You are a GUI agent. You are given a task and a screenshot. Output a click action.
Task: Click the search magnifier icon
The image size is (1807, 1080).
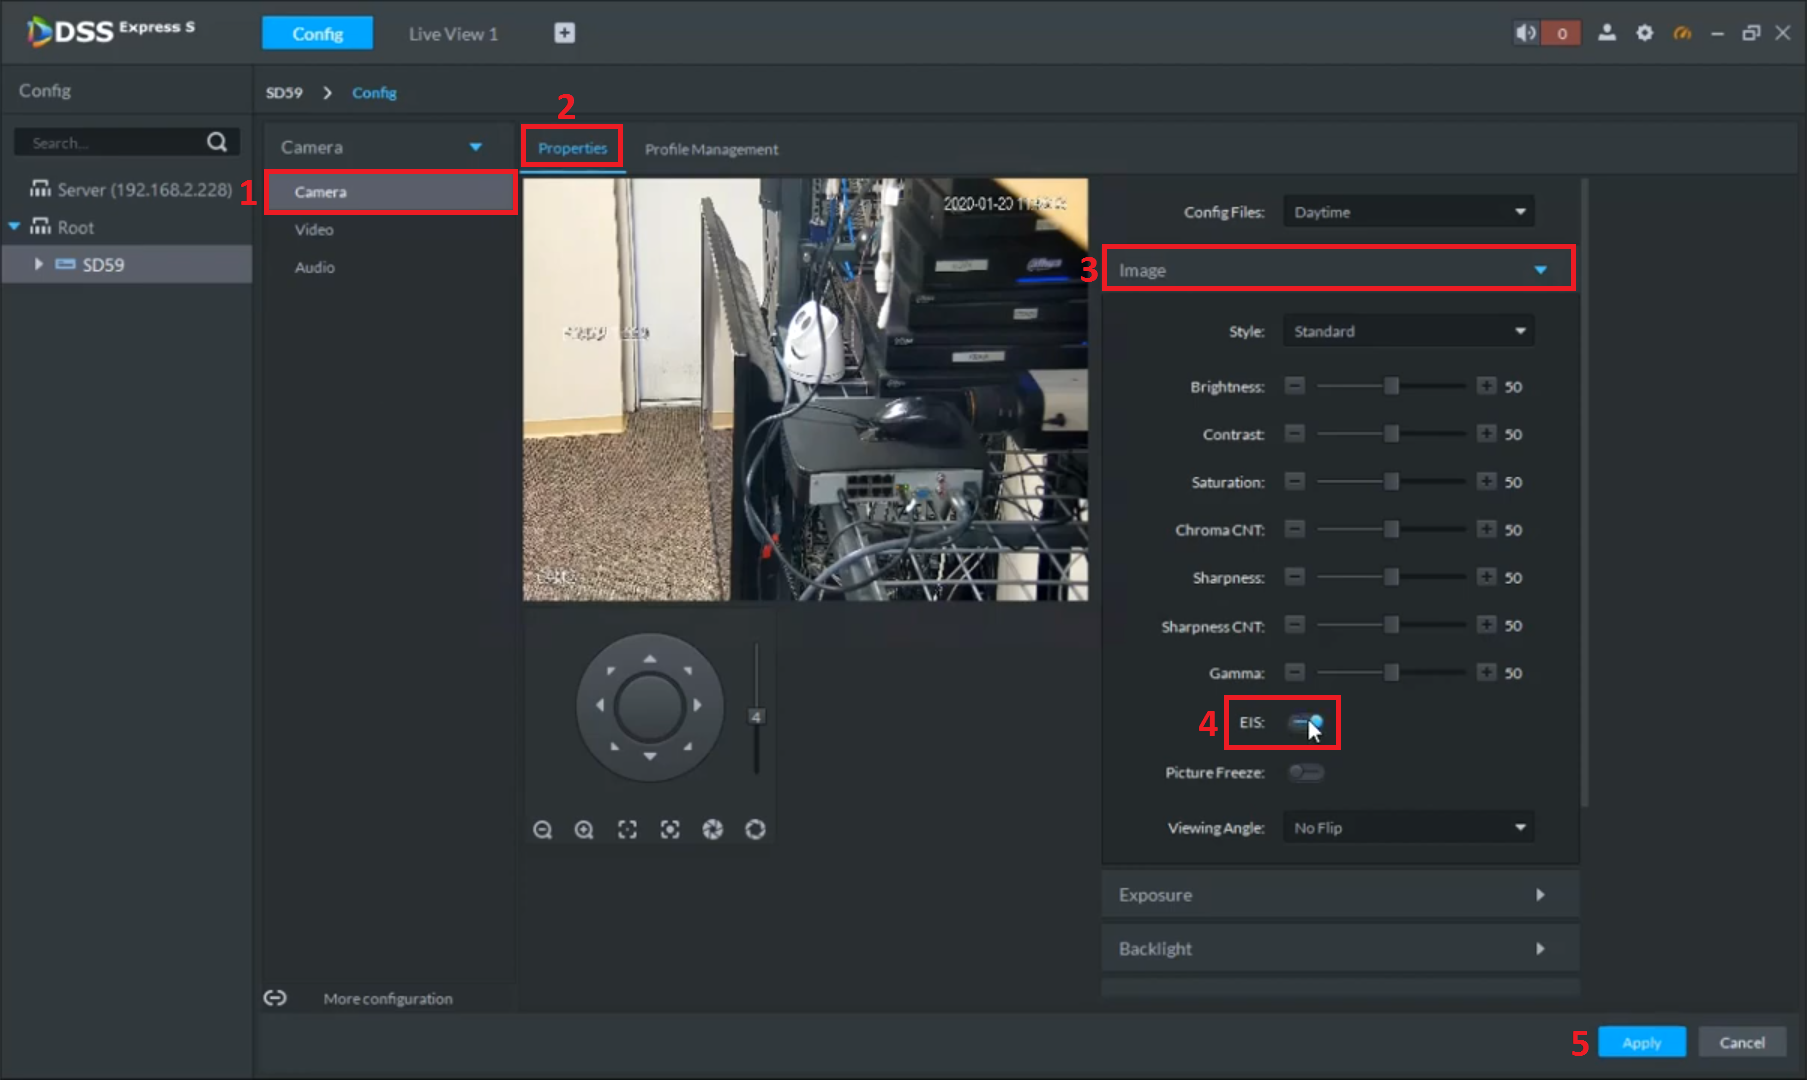coord(217,142)
